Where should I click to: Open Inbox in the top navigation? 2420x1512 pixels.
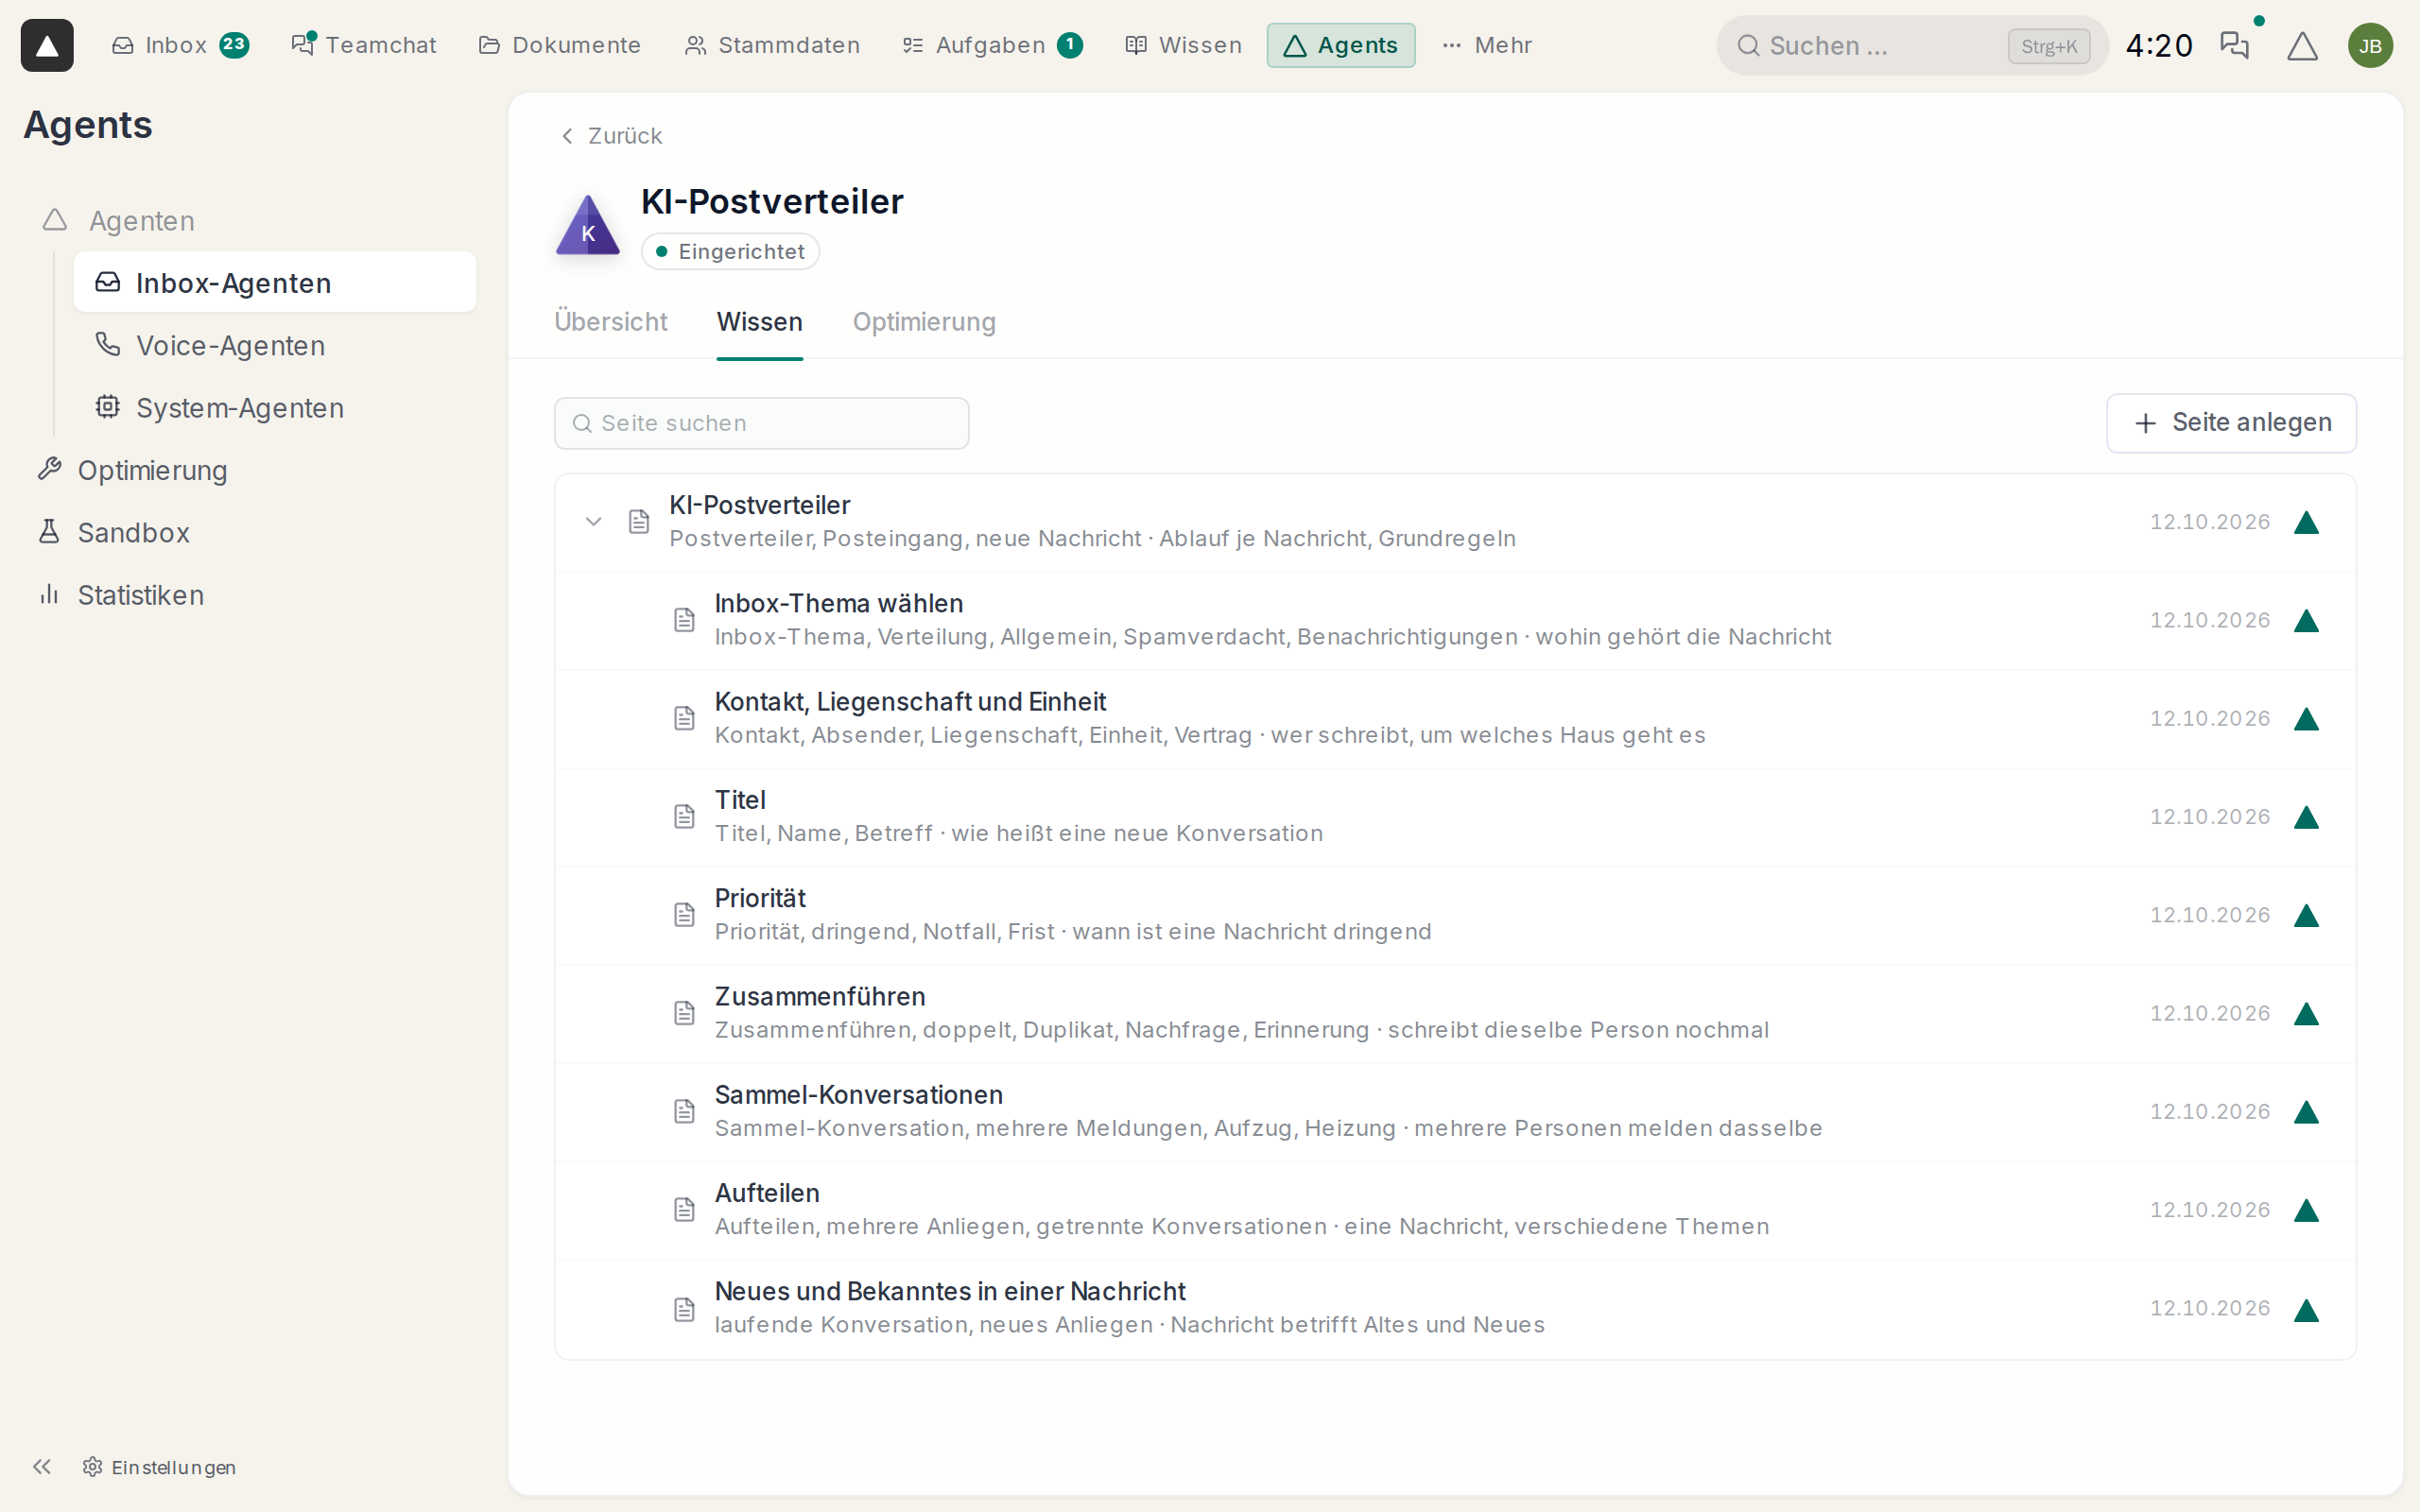click(180, 45)
